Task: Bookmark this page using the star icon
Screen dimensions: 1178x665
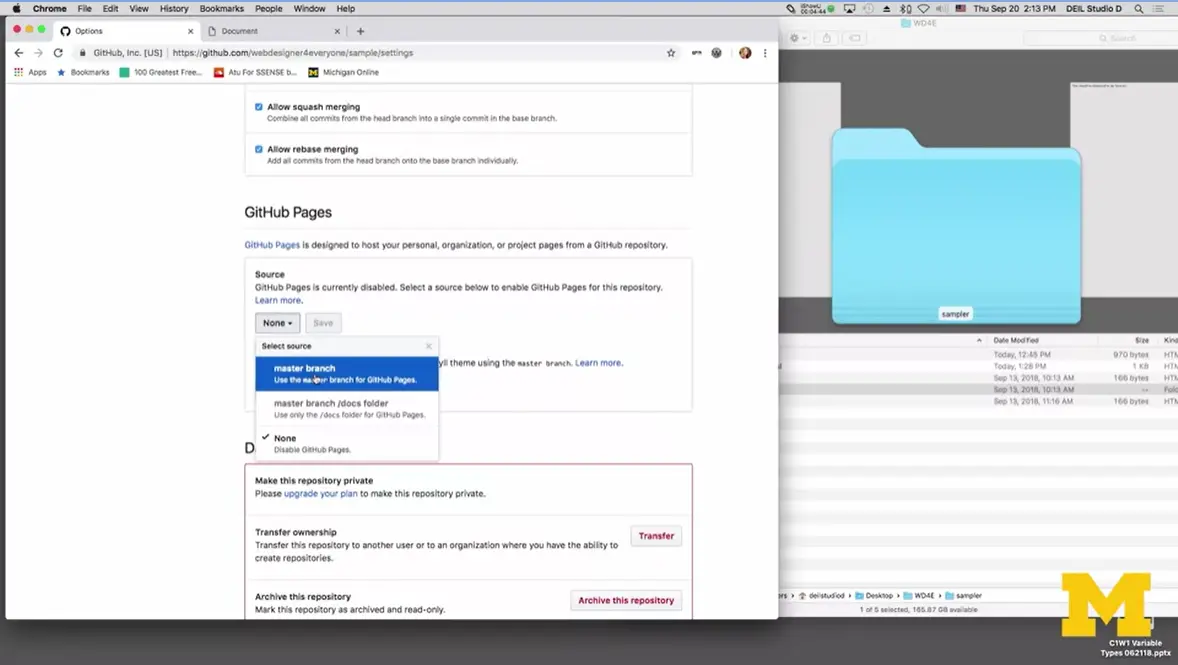Action: [671, 52]
